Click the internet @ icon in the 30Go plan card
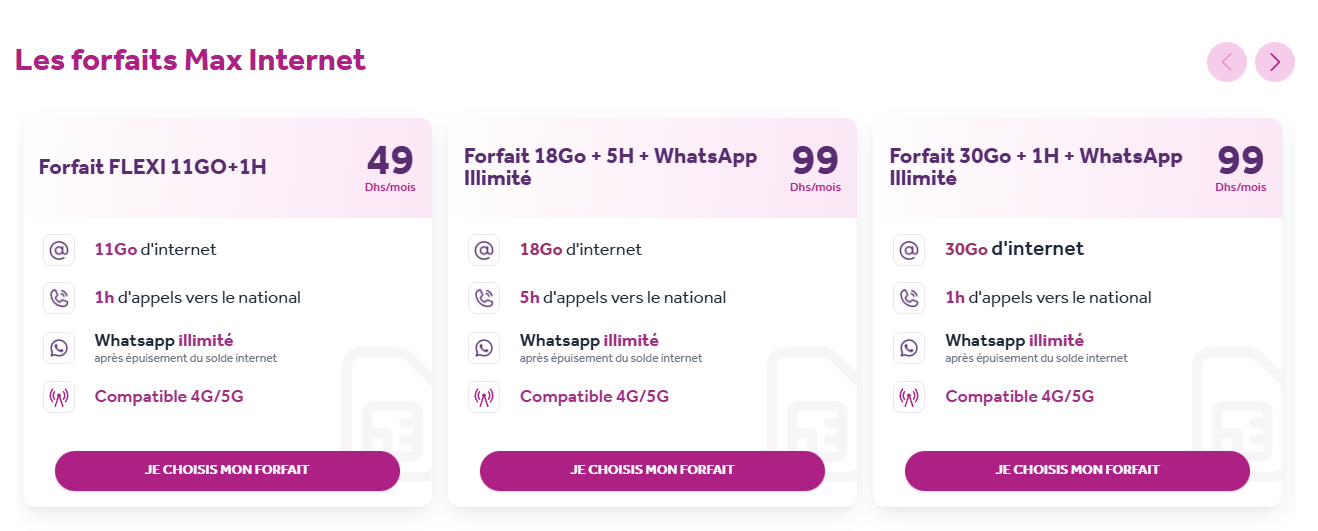This screenshot has height=531, width=1318. coord(909,250)
